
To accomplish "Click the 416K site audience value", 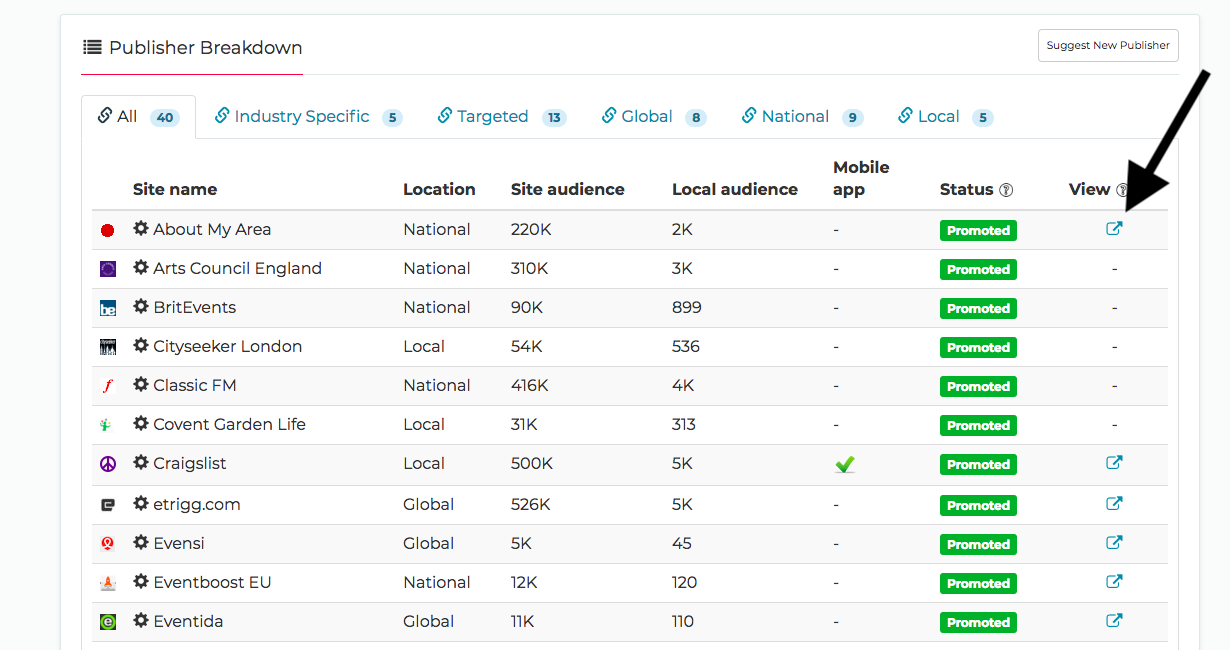I will pyautogui.click(x=530, y=385).
